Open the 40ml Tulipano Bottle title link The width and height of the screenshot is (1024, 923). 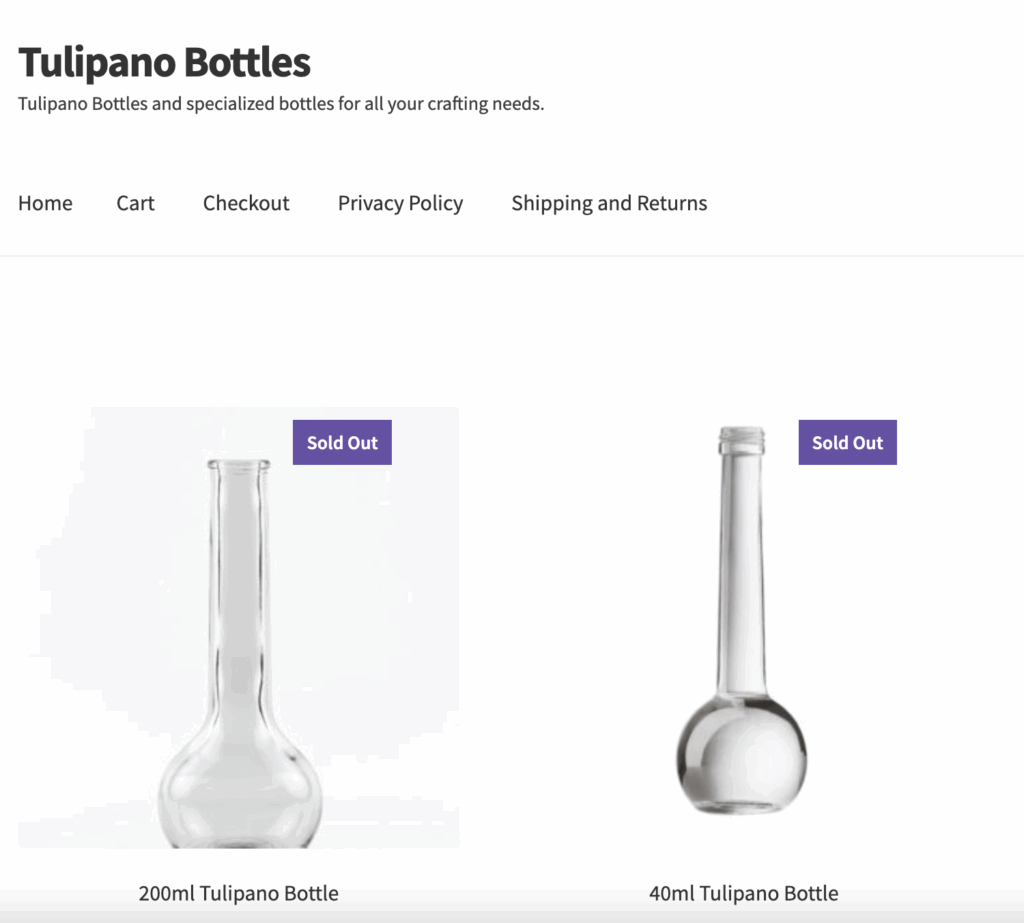tap(743, 893)
